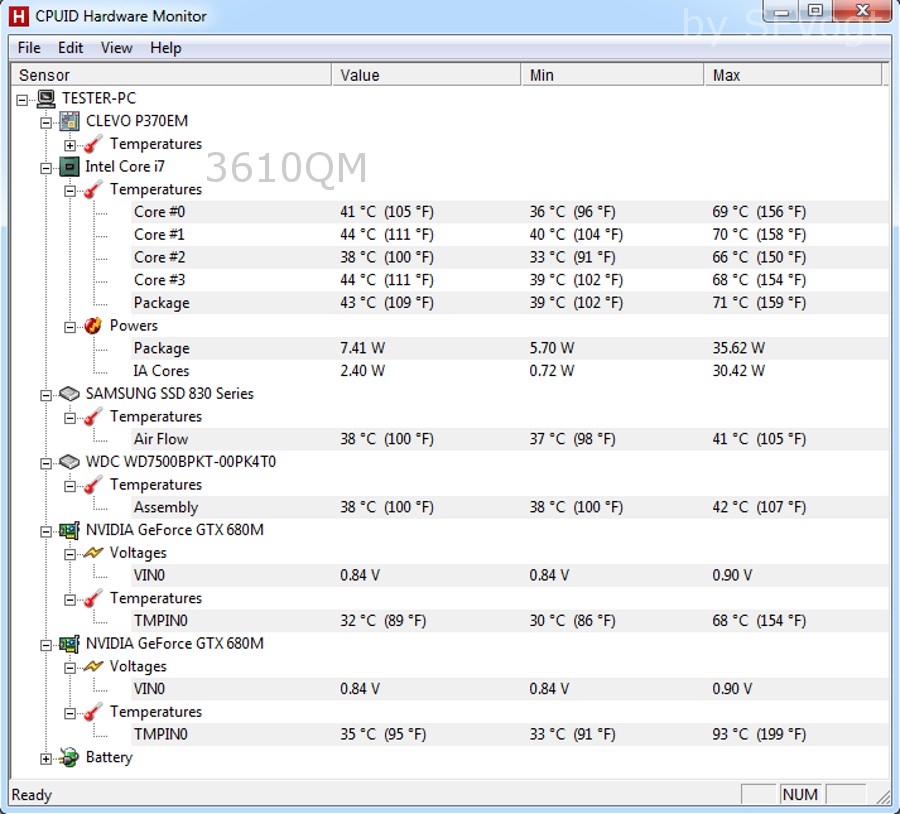Screen dimensions: 900x814
Task: Select the Core #3 row
Action: click(x=510, y=280)
